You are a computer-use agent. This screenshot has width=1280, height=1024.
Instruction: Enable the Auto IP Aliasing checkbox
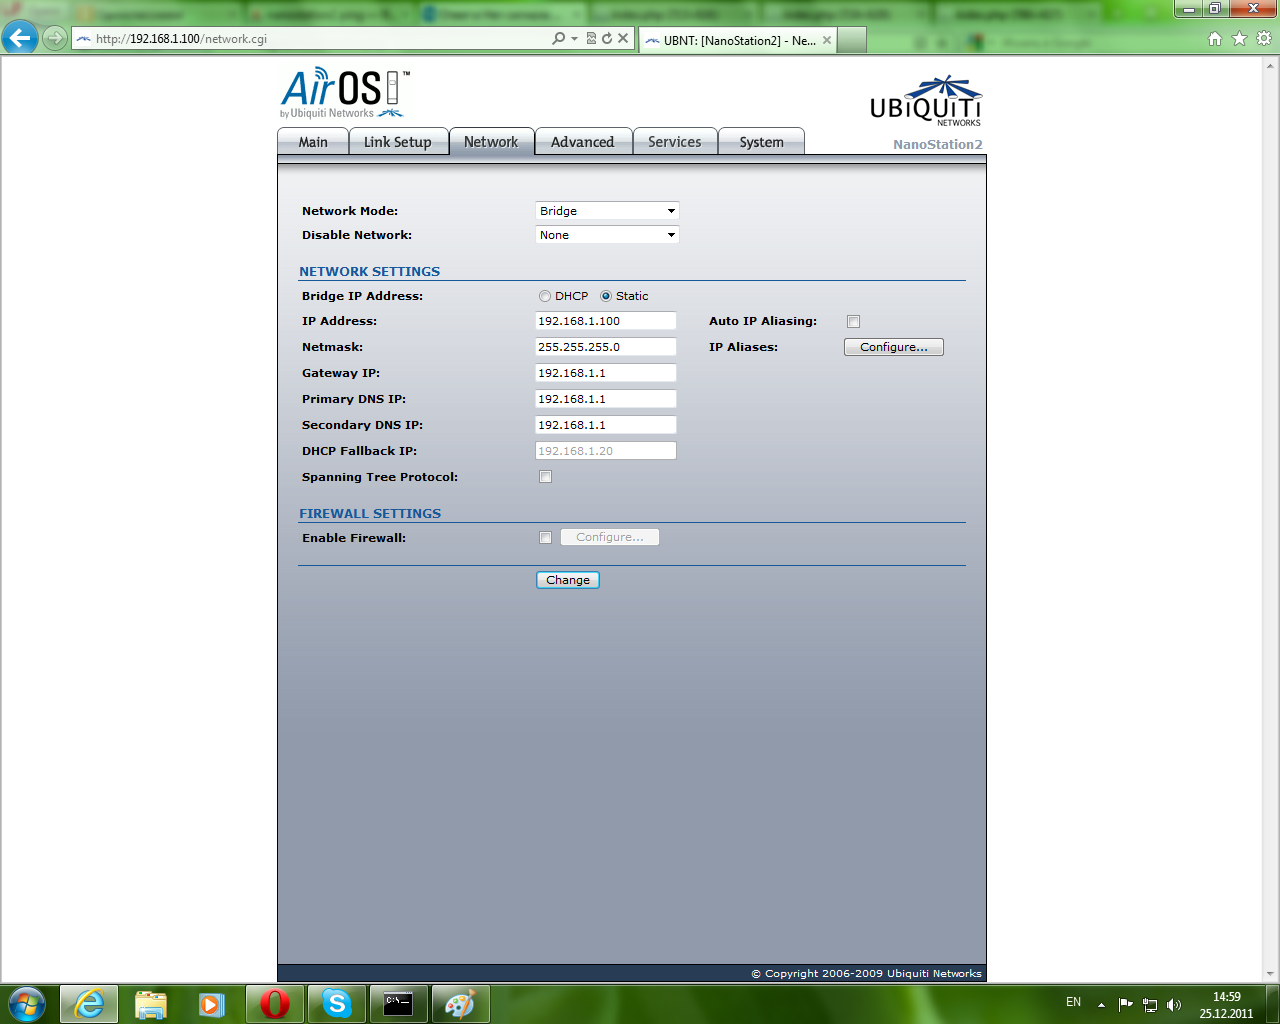point(853,321)
